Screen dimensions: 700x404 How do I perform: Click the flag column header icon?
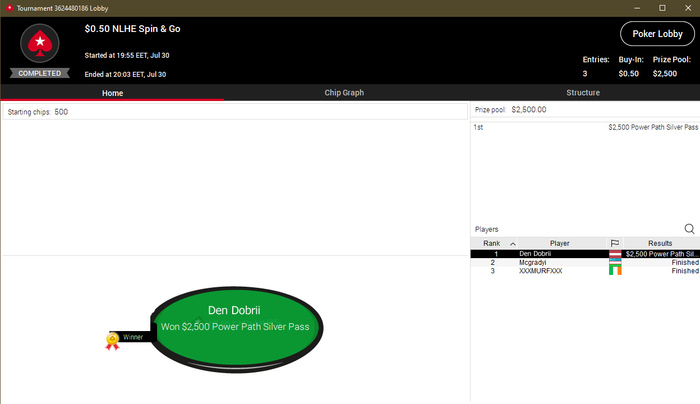(615, 243)
